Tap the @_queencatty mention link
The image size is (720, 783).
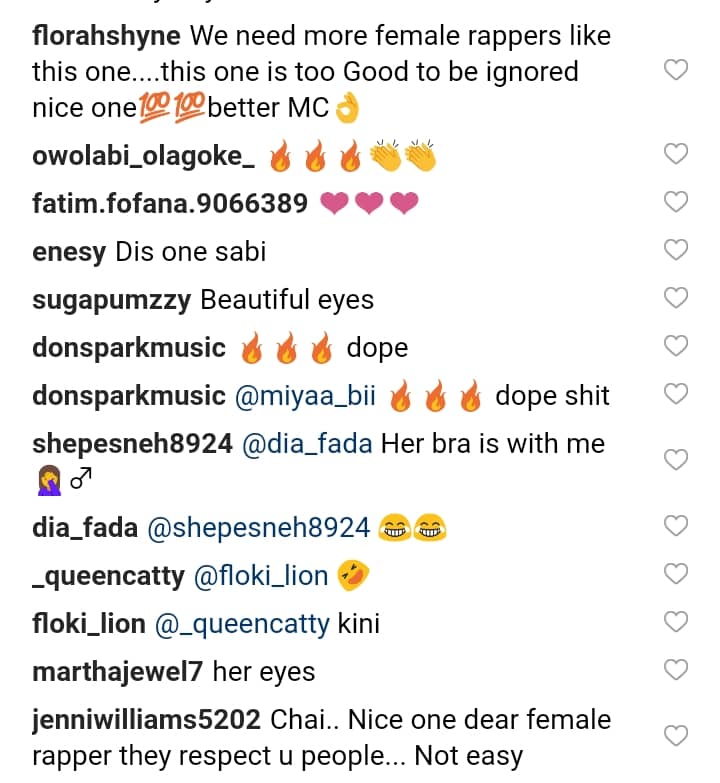click(241, 623)
